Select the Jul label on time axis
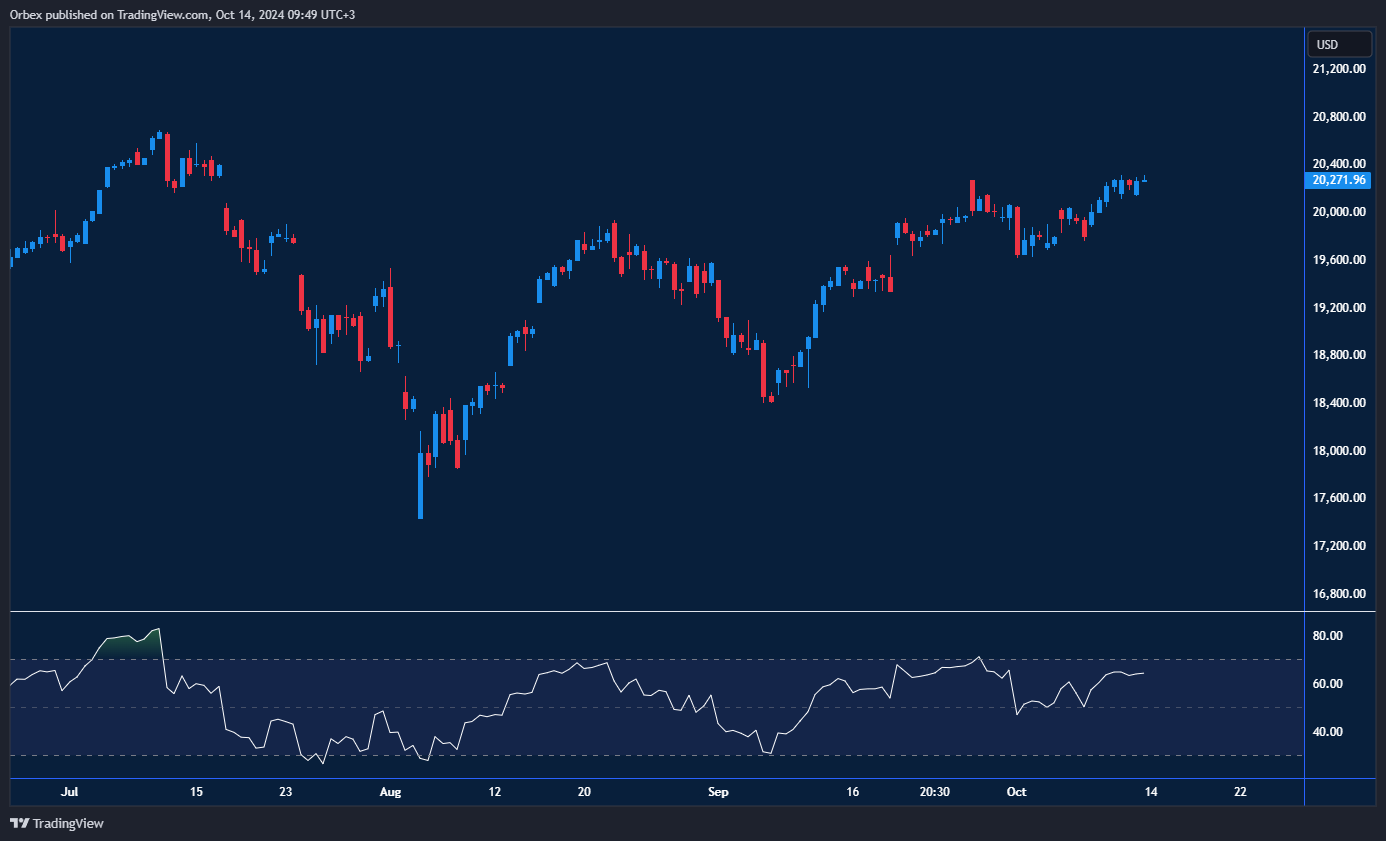The width and height of the screenshot is (1386, 841). [69, 792]
